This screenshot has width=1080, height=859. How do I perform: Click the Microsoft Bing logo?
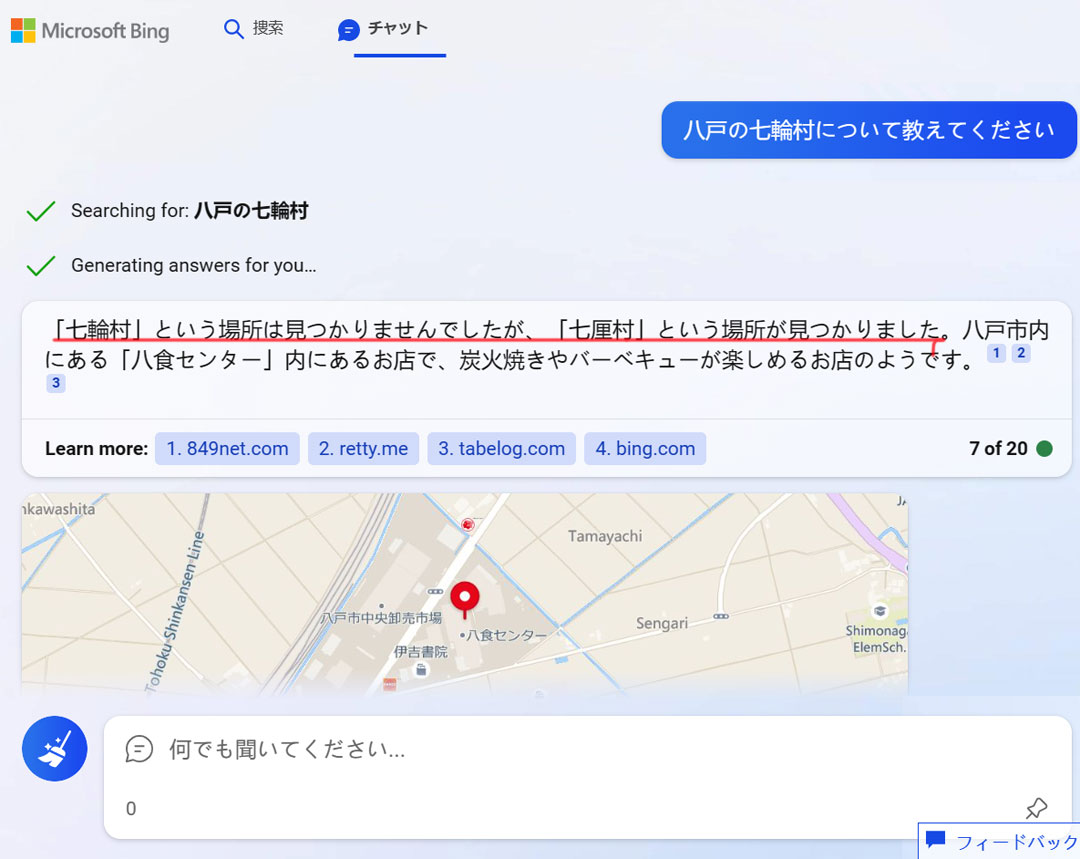click(x=90, y=30)
